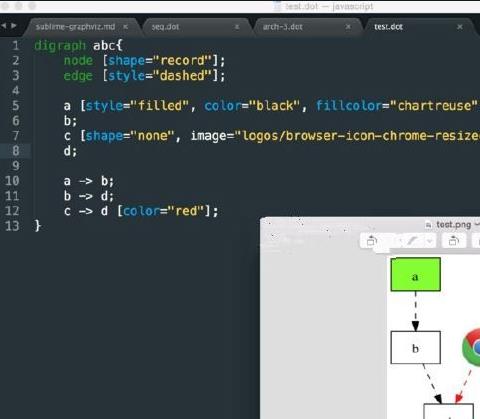
Task: Click 'd;' on line 8
Action: coord(70,151)
